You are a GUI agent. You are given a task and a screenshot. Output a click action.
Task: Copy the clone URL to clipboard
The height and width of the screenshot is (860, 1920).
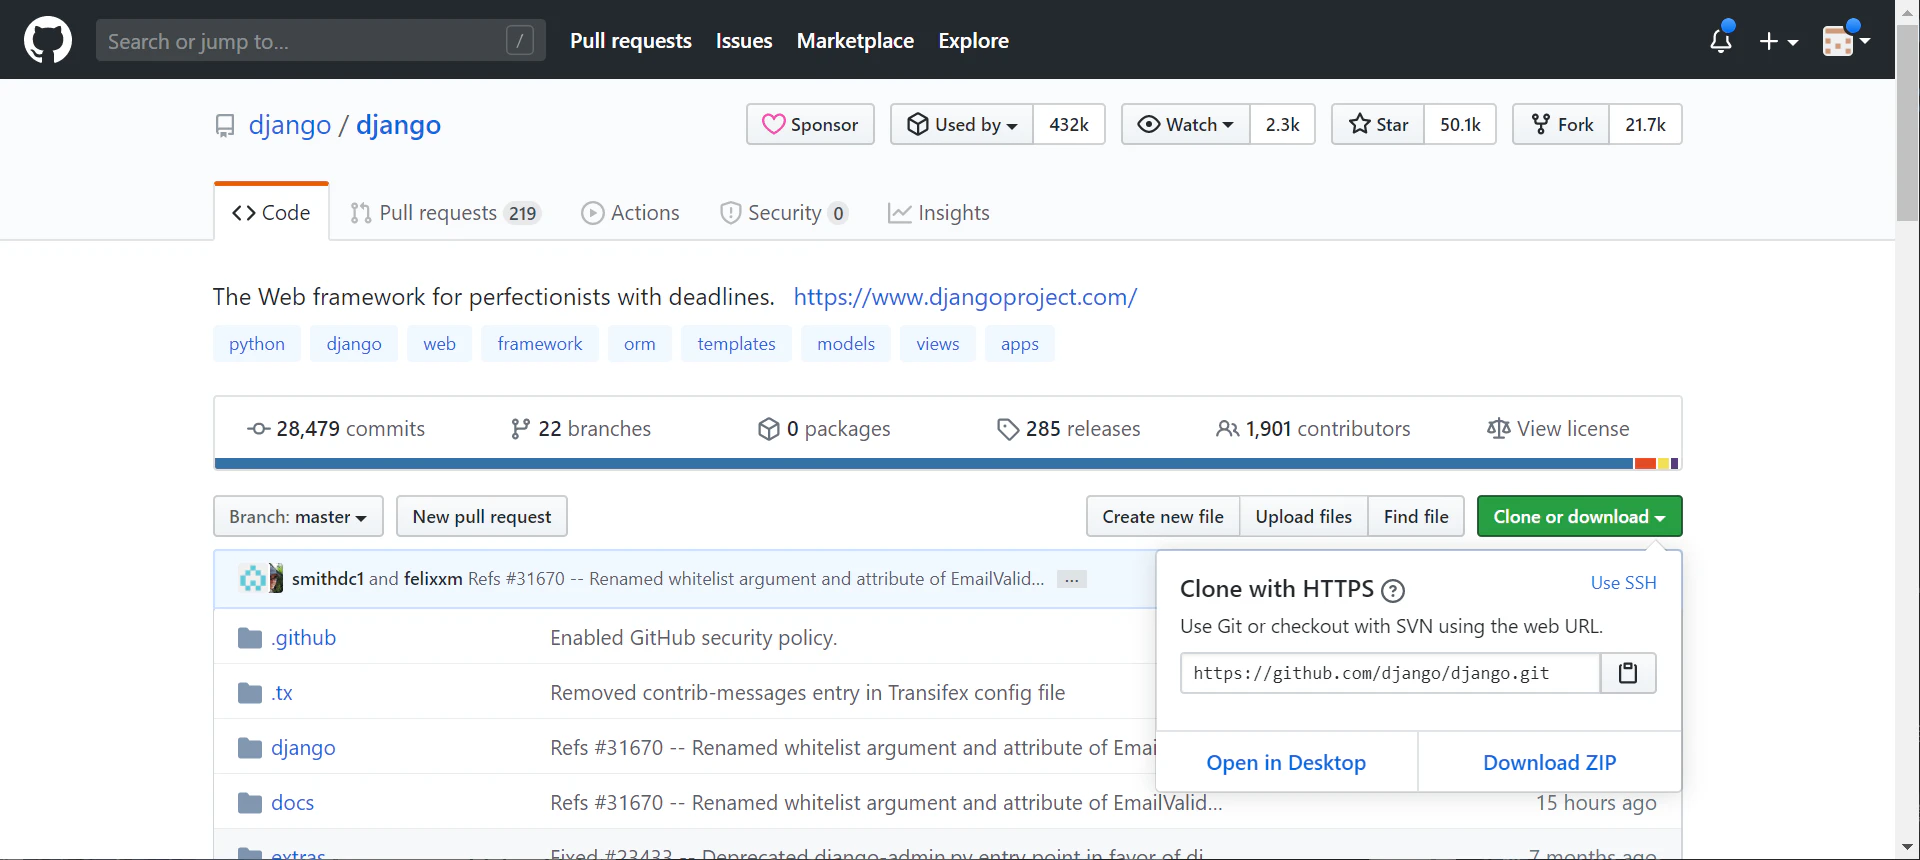[x=1628, y=673]
